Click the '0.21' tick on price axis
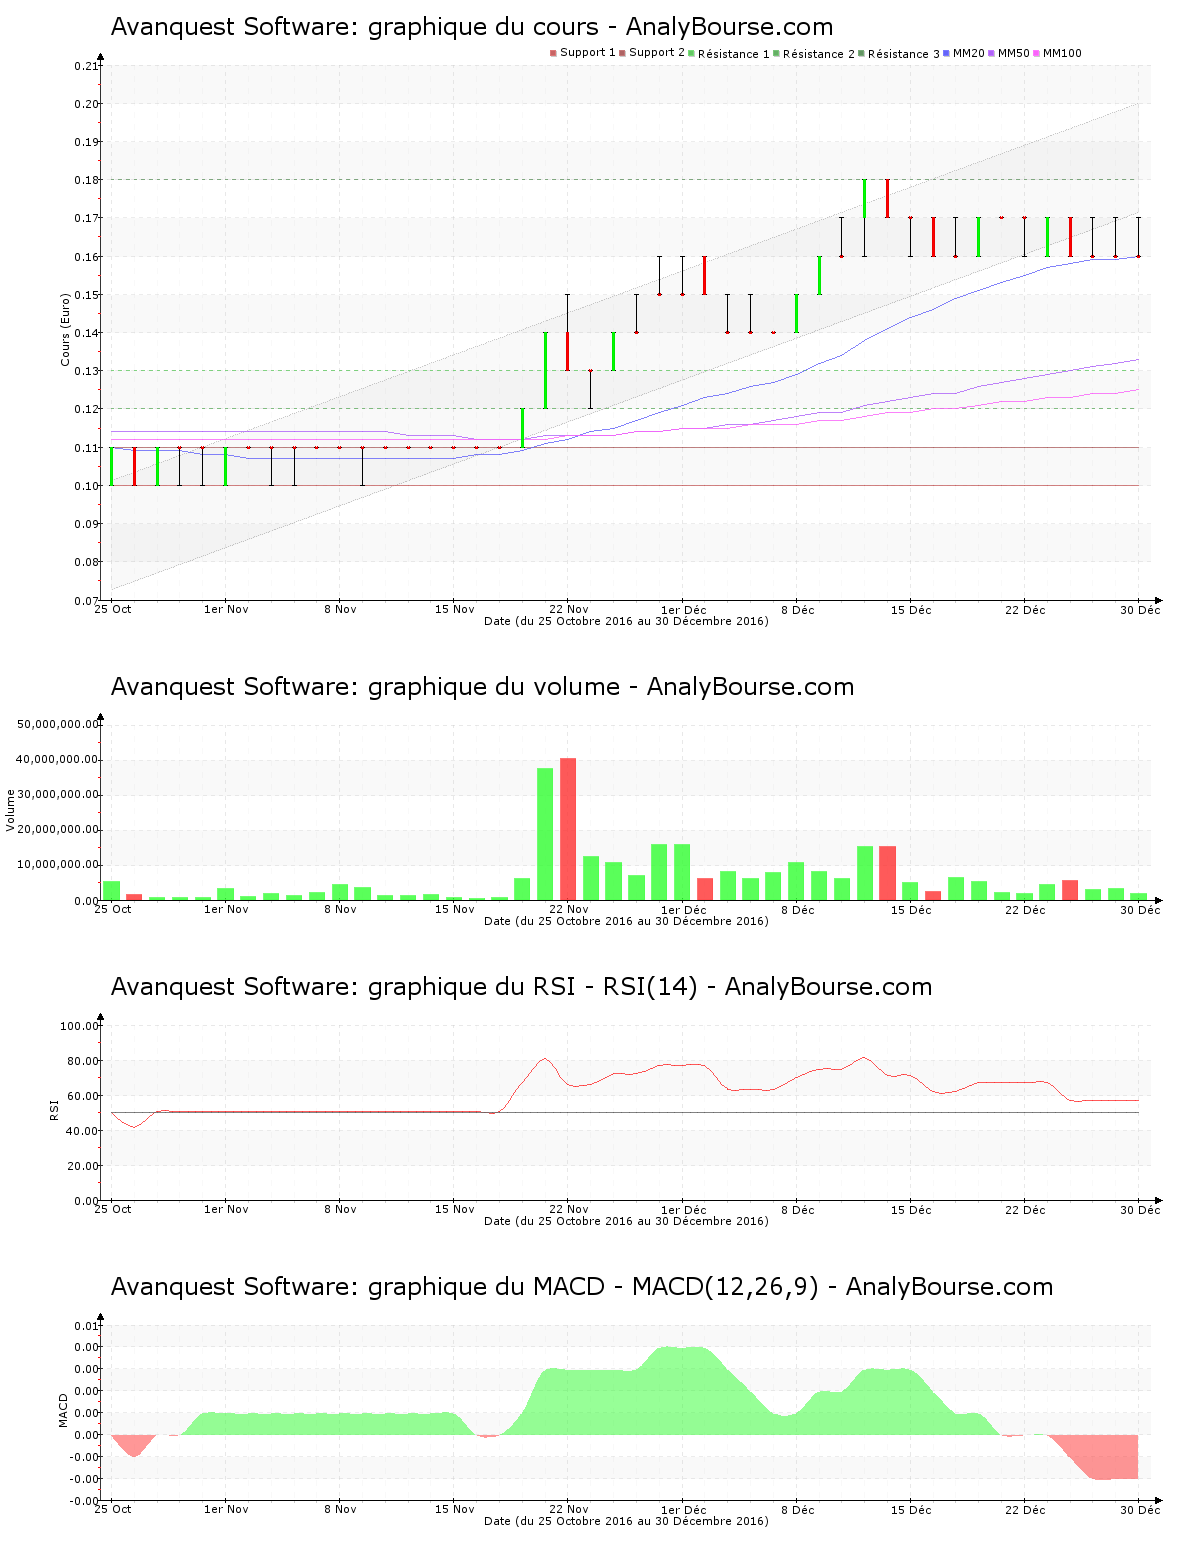This screenshot has height=1550, width=1200. point(87,66)
